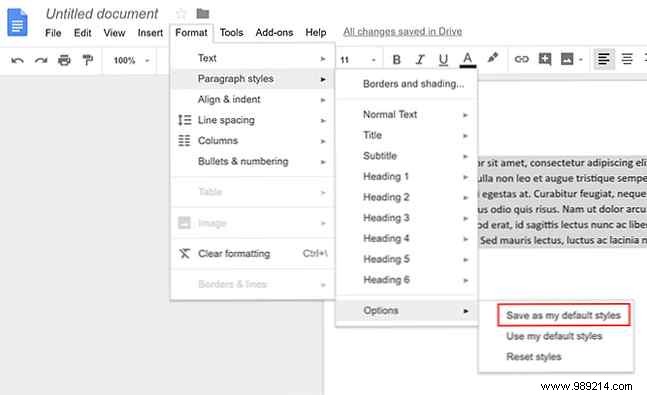Viewport: 647px width, 395px height.
Task: Close the open Format menu
Action: 191,33
